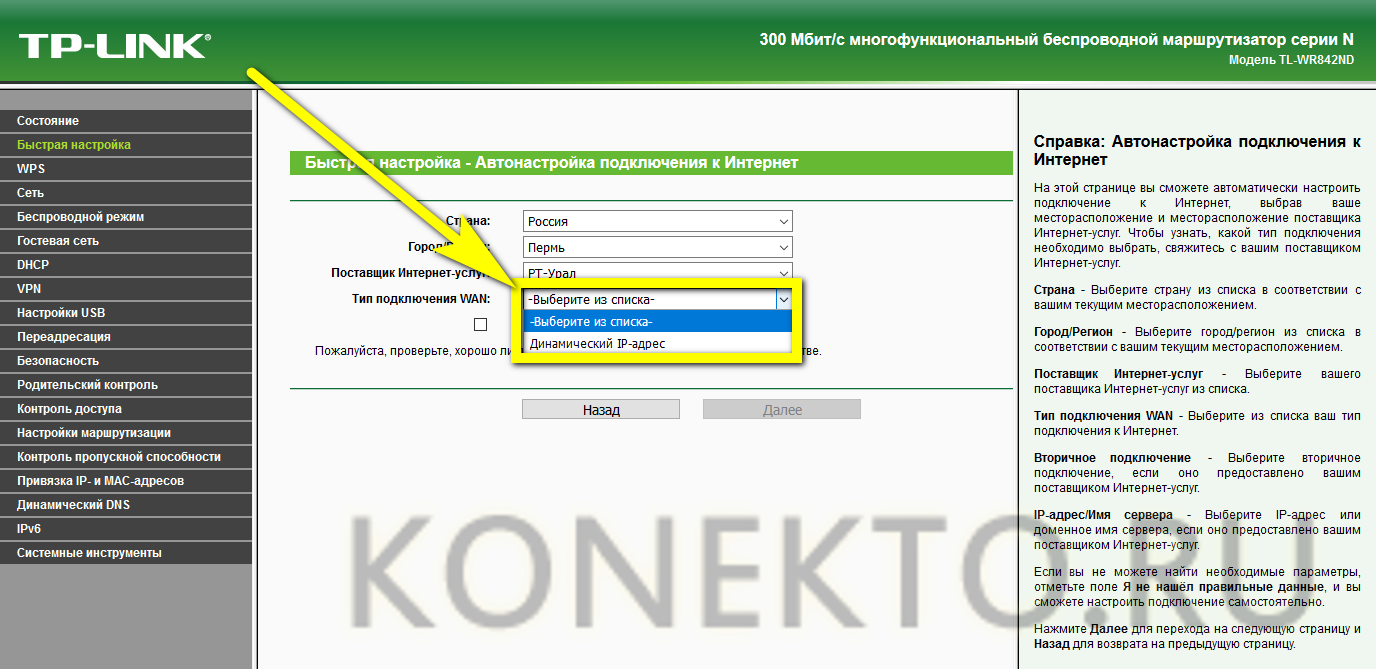Screen dimensions: 1376x669
Task: Click the 300 Мбит/с router title text
Action: 1057,40
